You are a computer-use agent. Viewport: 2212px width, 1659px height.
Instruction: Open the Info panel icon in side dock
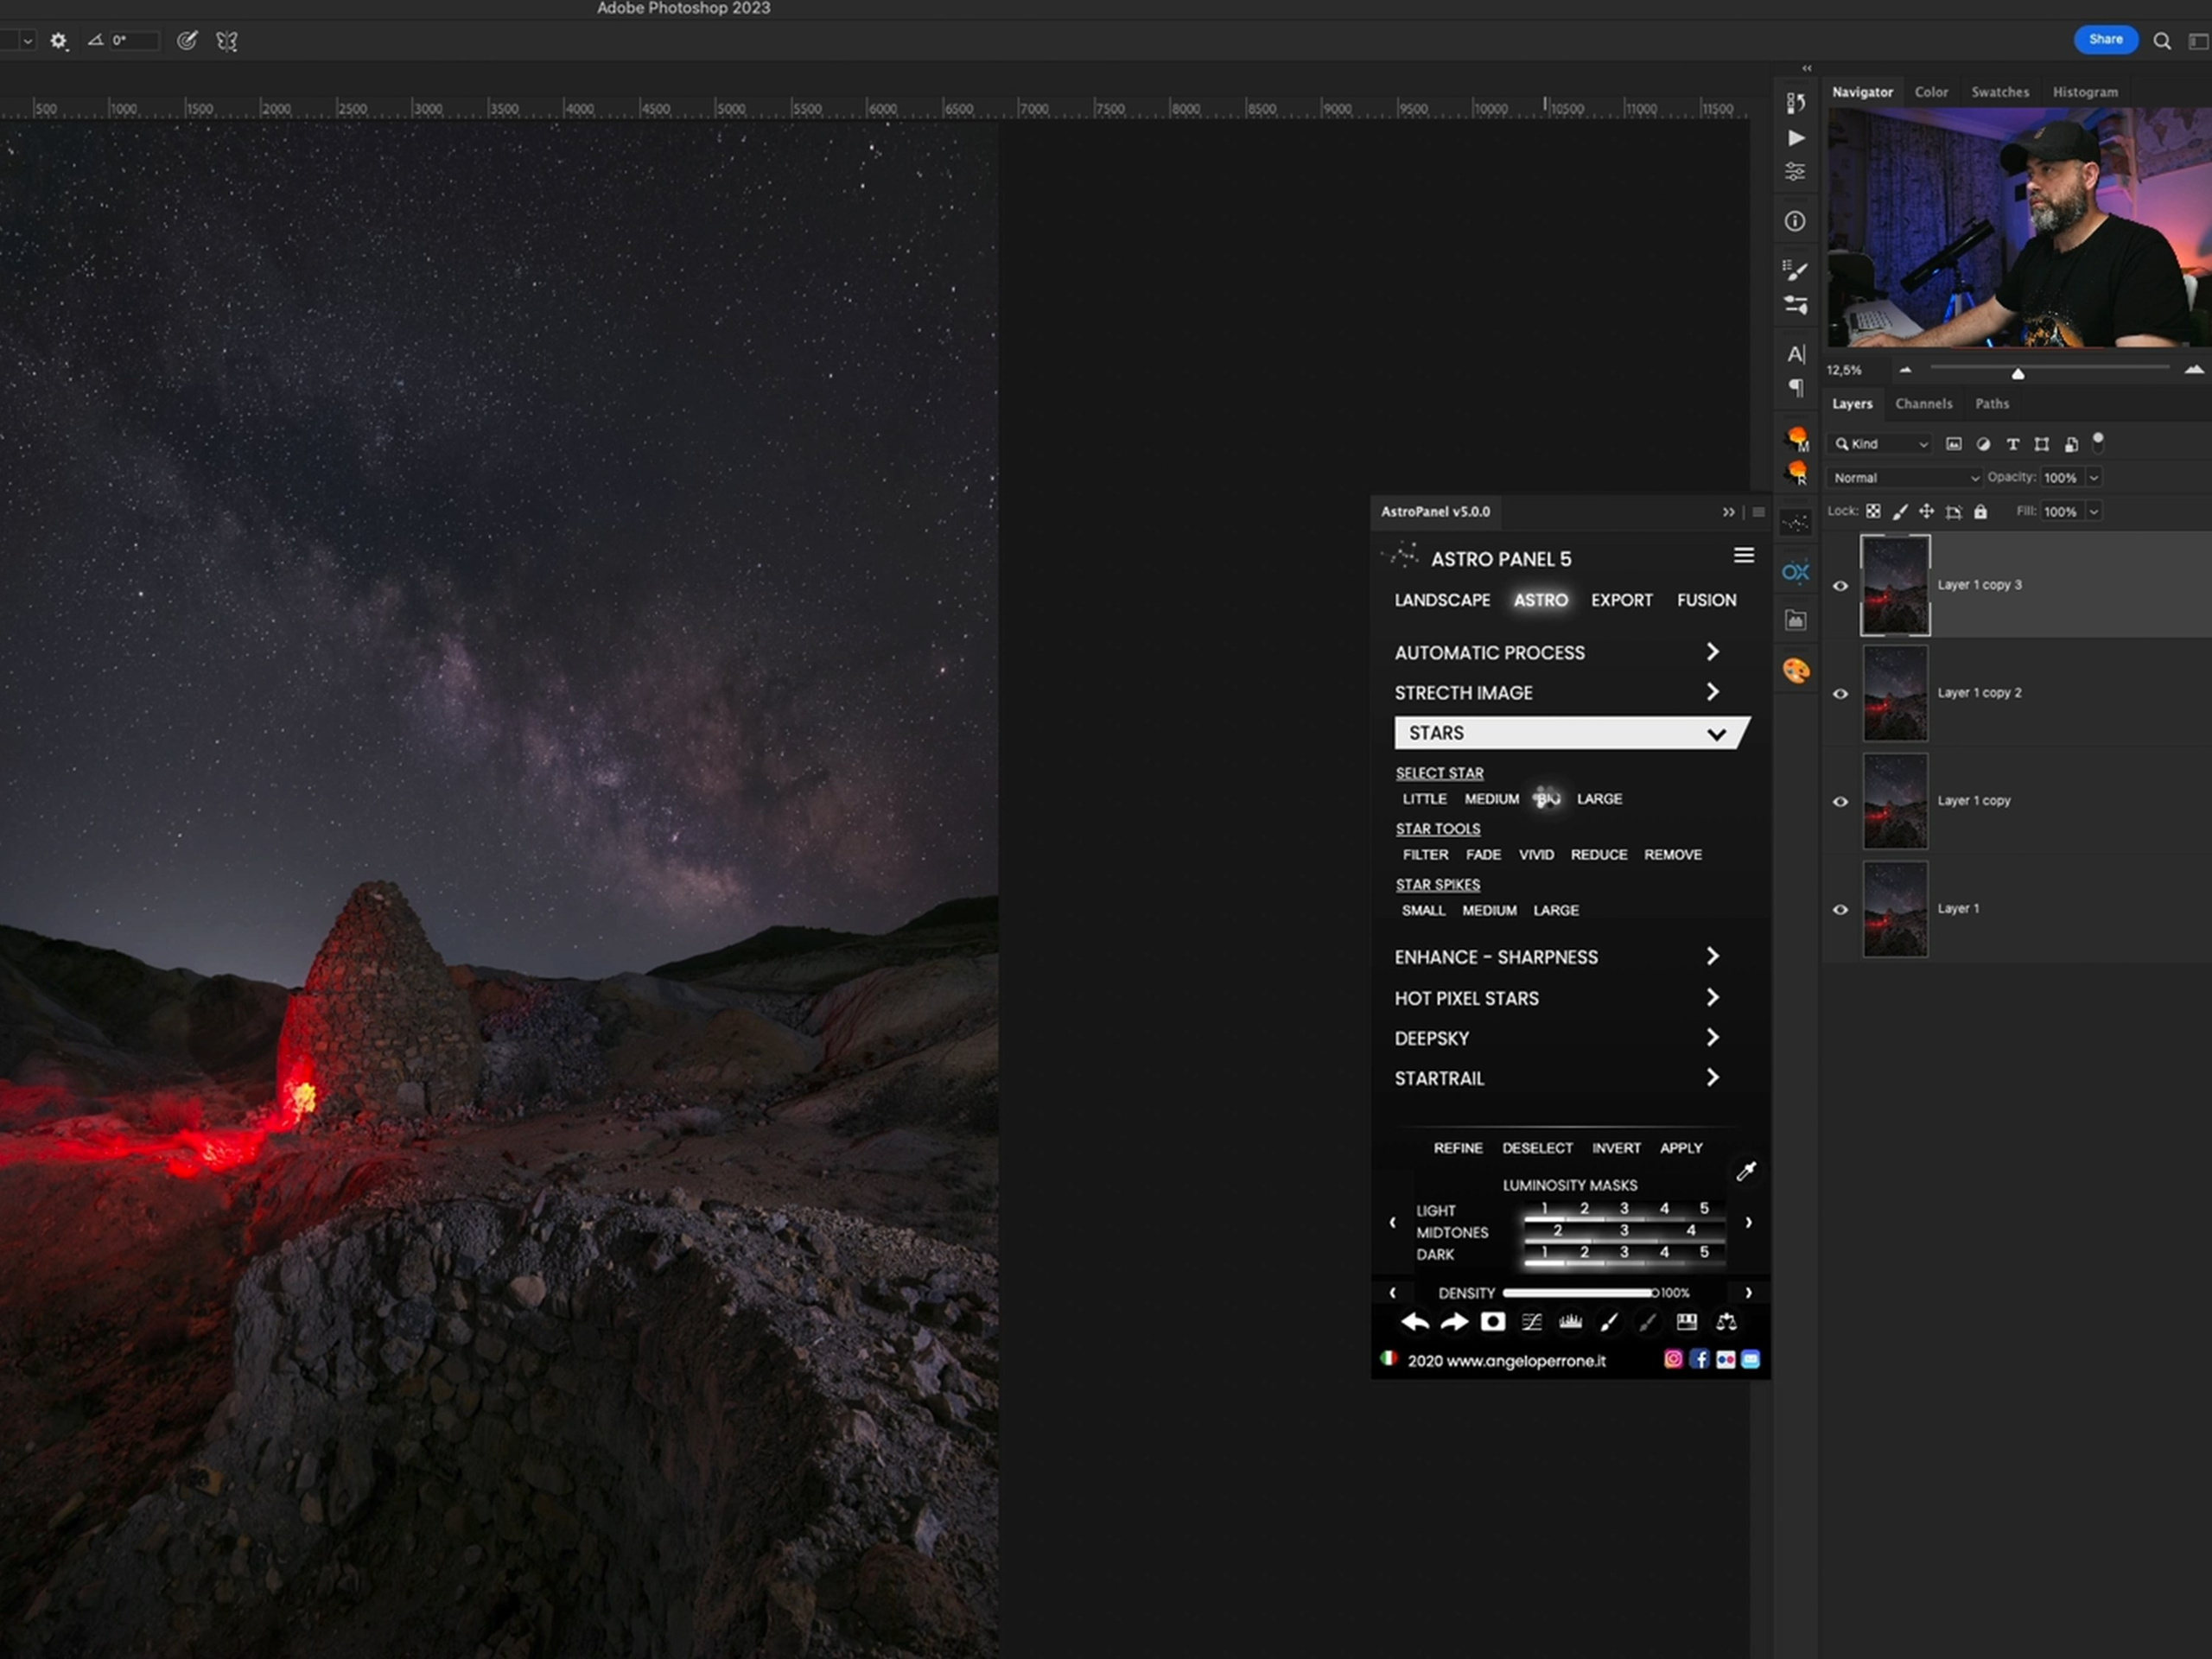click(1795, 221)
